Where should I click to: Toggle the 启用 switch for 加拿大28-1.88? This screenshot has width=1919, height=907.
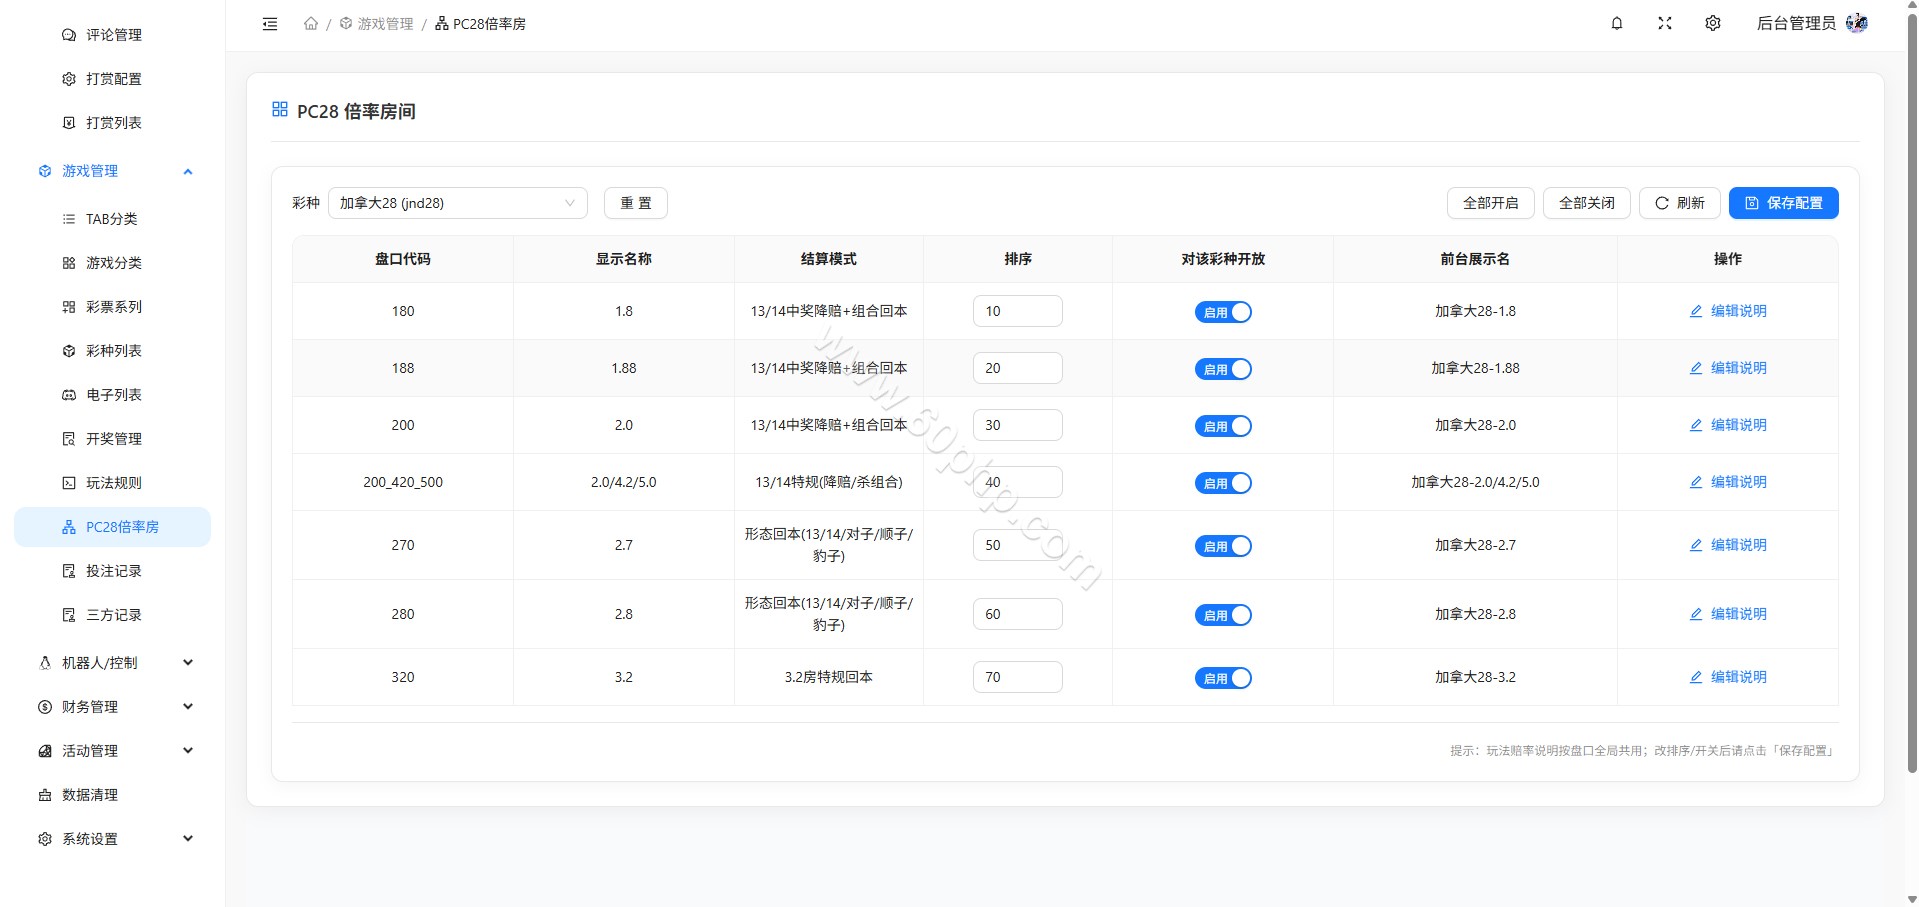[x=1223, y=369]
